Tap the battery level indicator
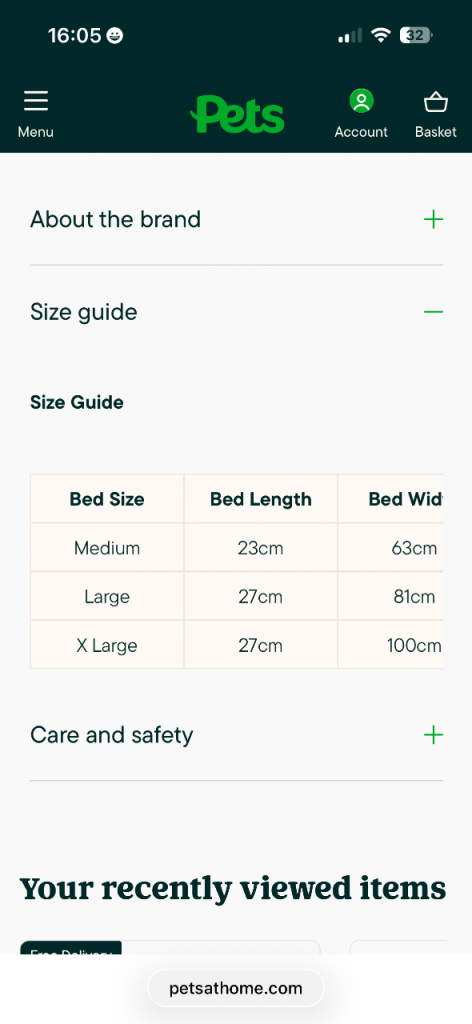Screen dimensions: 472x1024 point(416,35)
